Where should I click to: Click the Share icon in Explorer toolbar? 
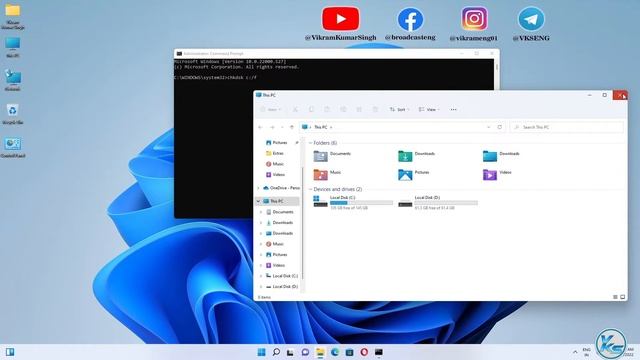point(359,109)
